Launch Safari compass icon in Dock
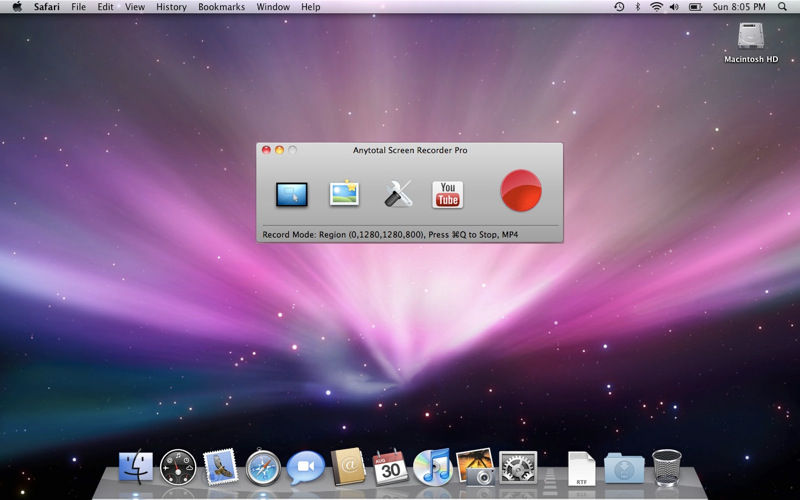This screenshot has height=500, width=800. click(x=263, y=467)
